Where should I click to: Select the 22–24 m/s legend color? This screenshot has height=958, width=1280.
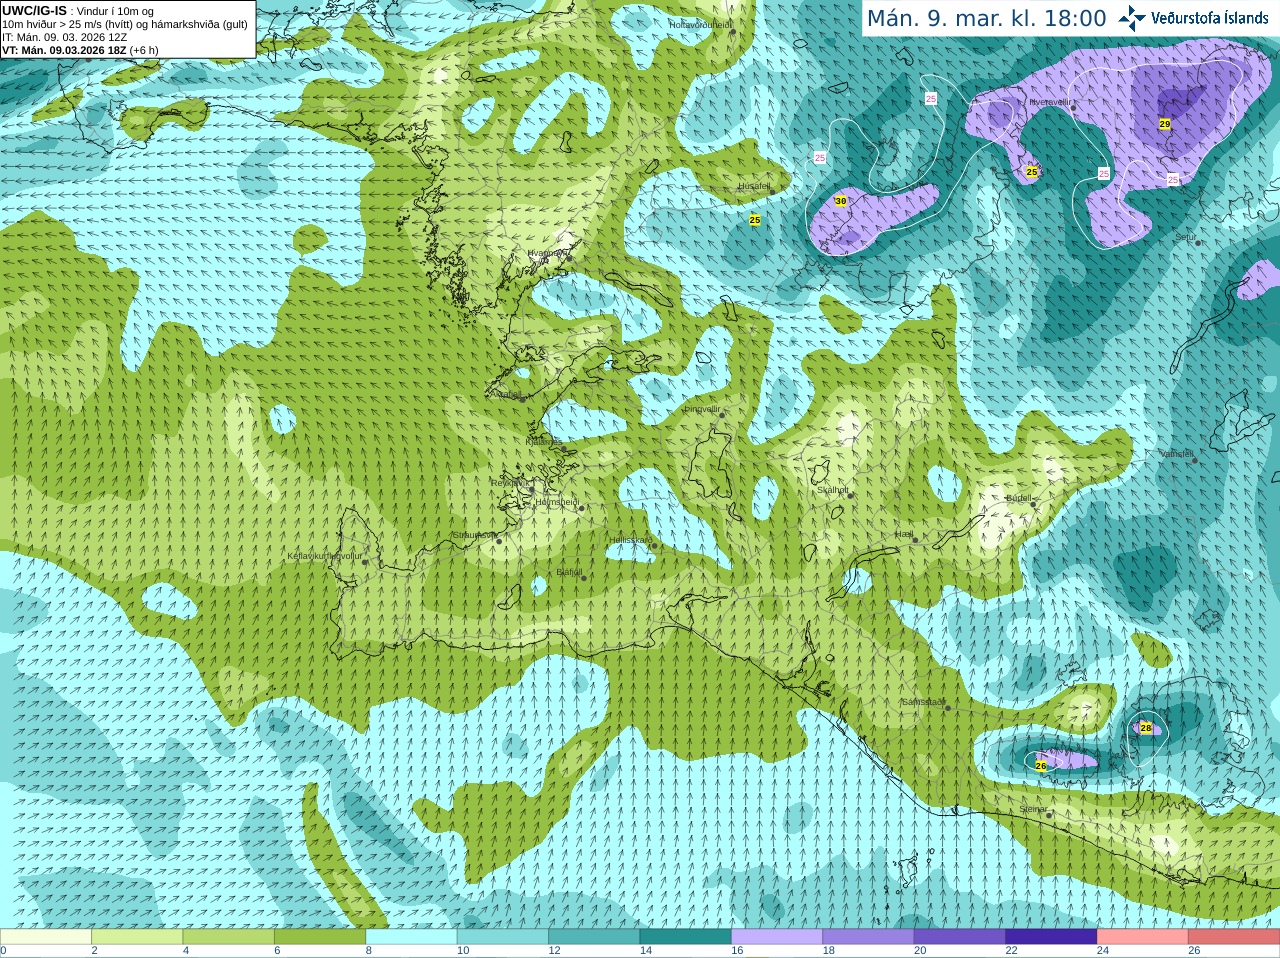tap(1052, 937)
